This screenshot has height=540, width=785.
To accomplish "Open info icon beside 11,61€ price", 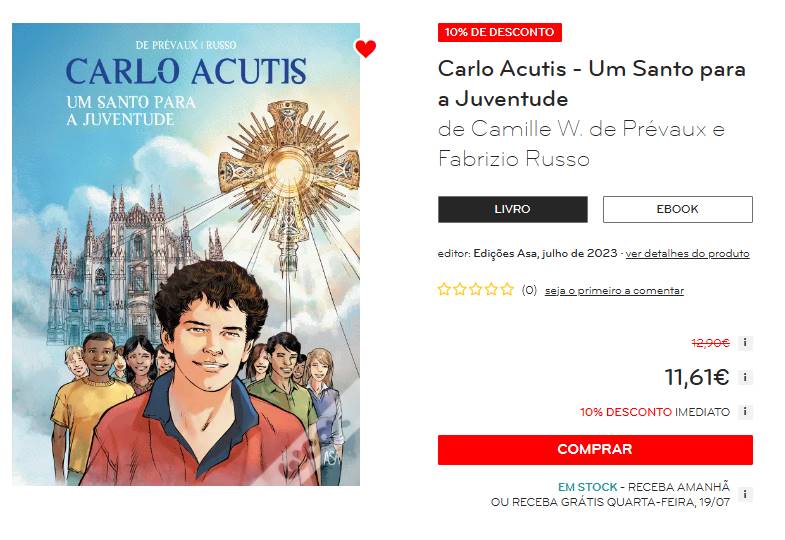I will point(745,377).
